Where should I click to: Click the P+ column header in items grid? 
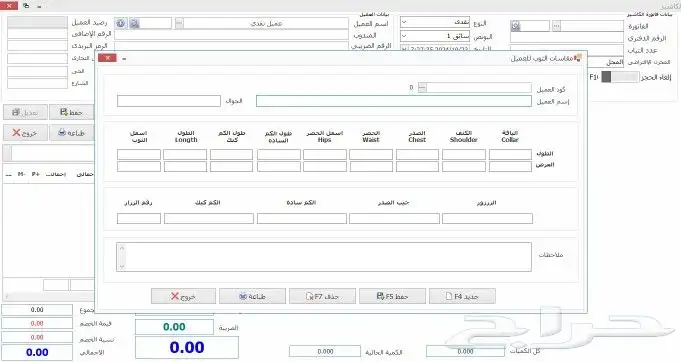36,174
